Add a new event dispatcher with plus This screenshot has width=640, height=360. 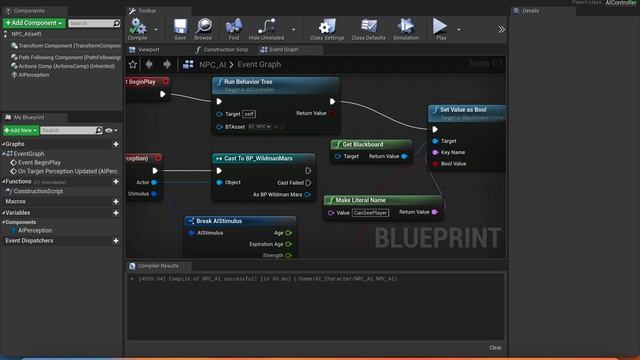[116, 241]
